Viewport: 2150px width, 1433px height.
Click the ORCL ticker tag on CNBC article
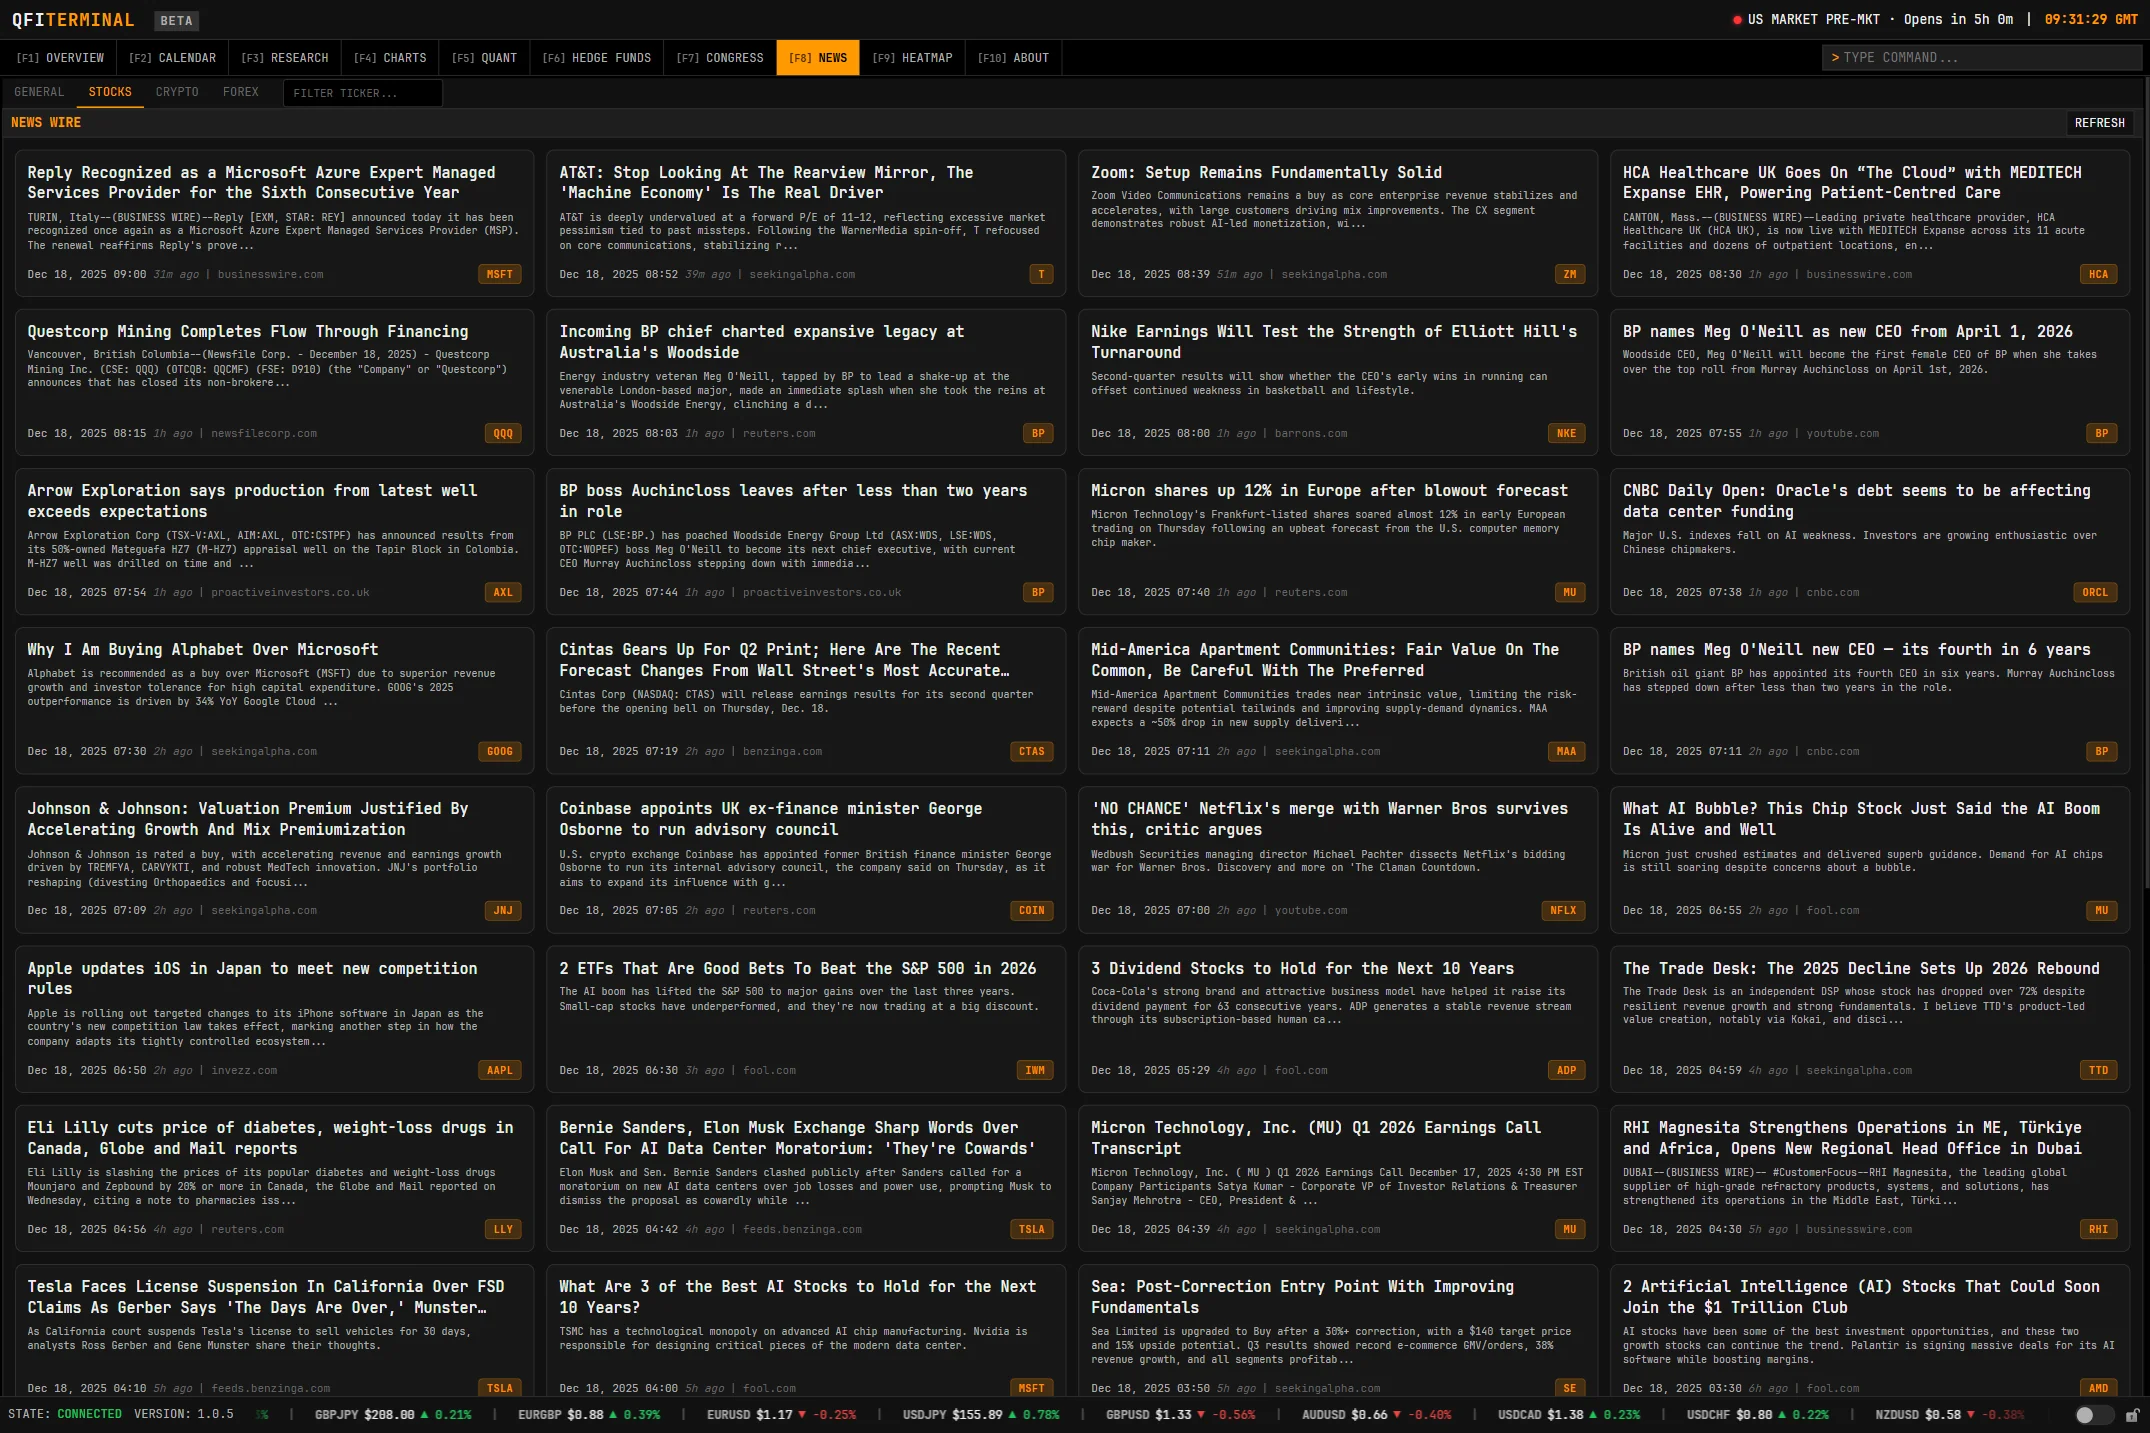pos(2094,592)
